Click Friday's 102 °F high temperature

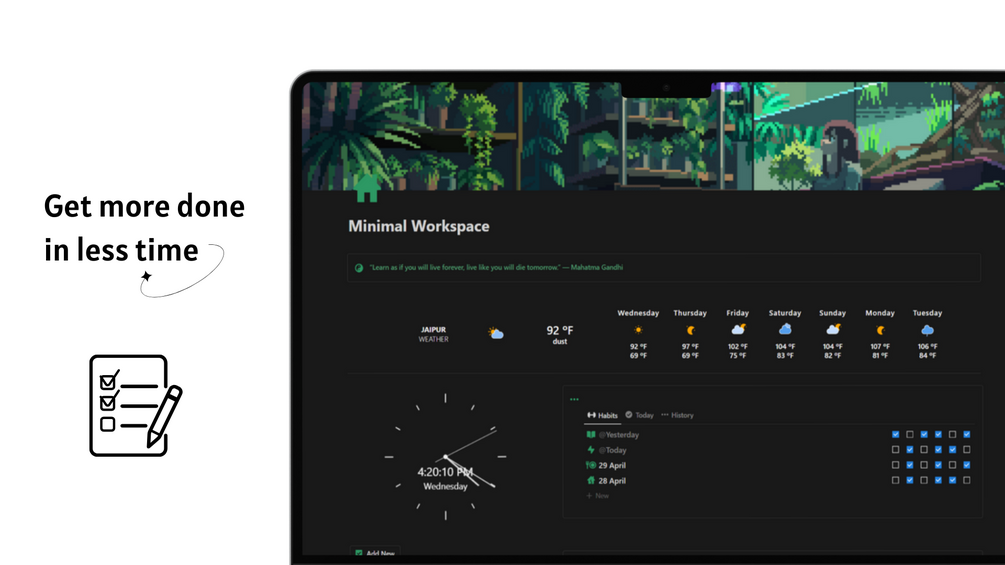pyautogui.click(x=738, y=347)
